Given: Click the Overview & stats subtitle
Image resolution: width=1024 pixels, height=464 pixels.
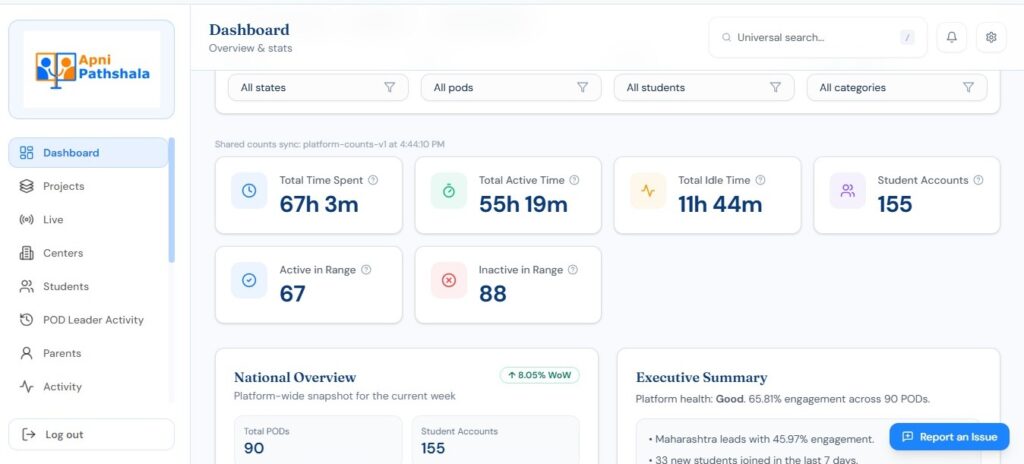Looking at the screenshot, I should [x=251, y=48].
